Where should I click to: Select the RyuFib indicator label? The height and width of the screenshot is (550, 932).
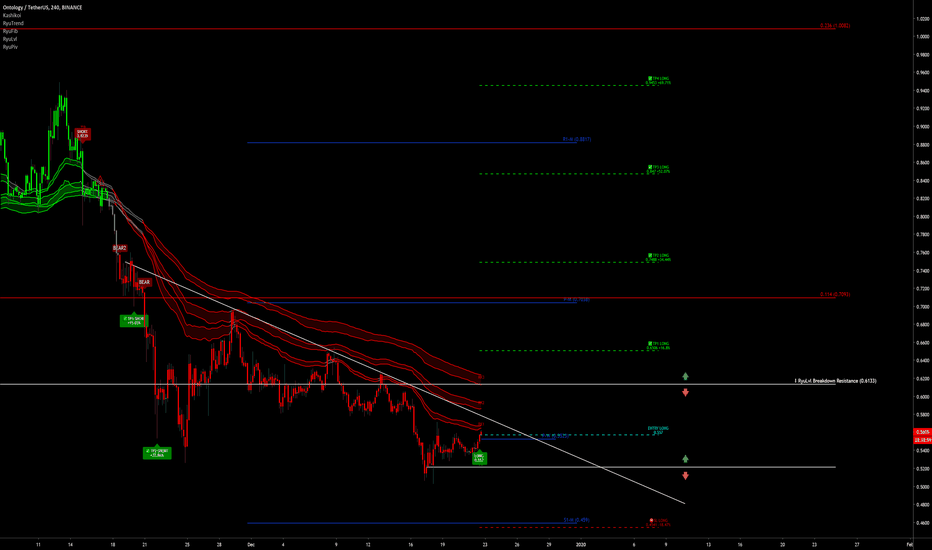[x=10, y=31]
